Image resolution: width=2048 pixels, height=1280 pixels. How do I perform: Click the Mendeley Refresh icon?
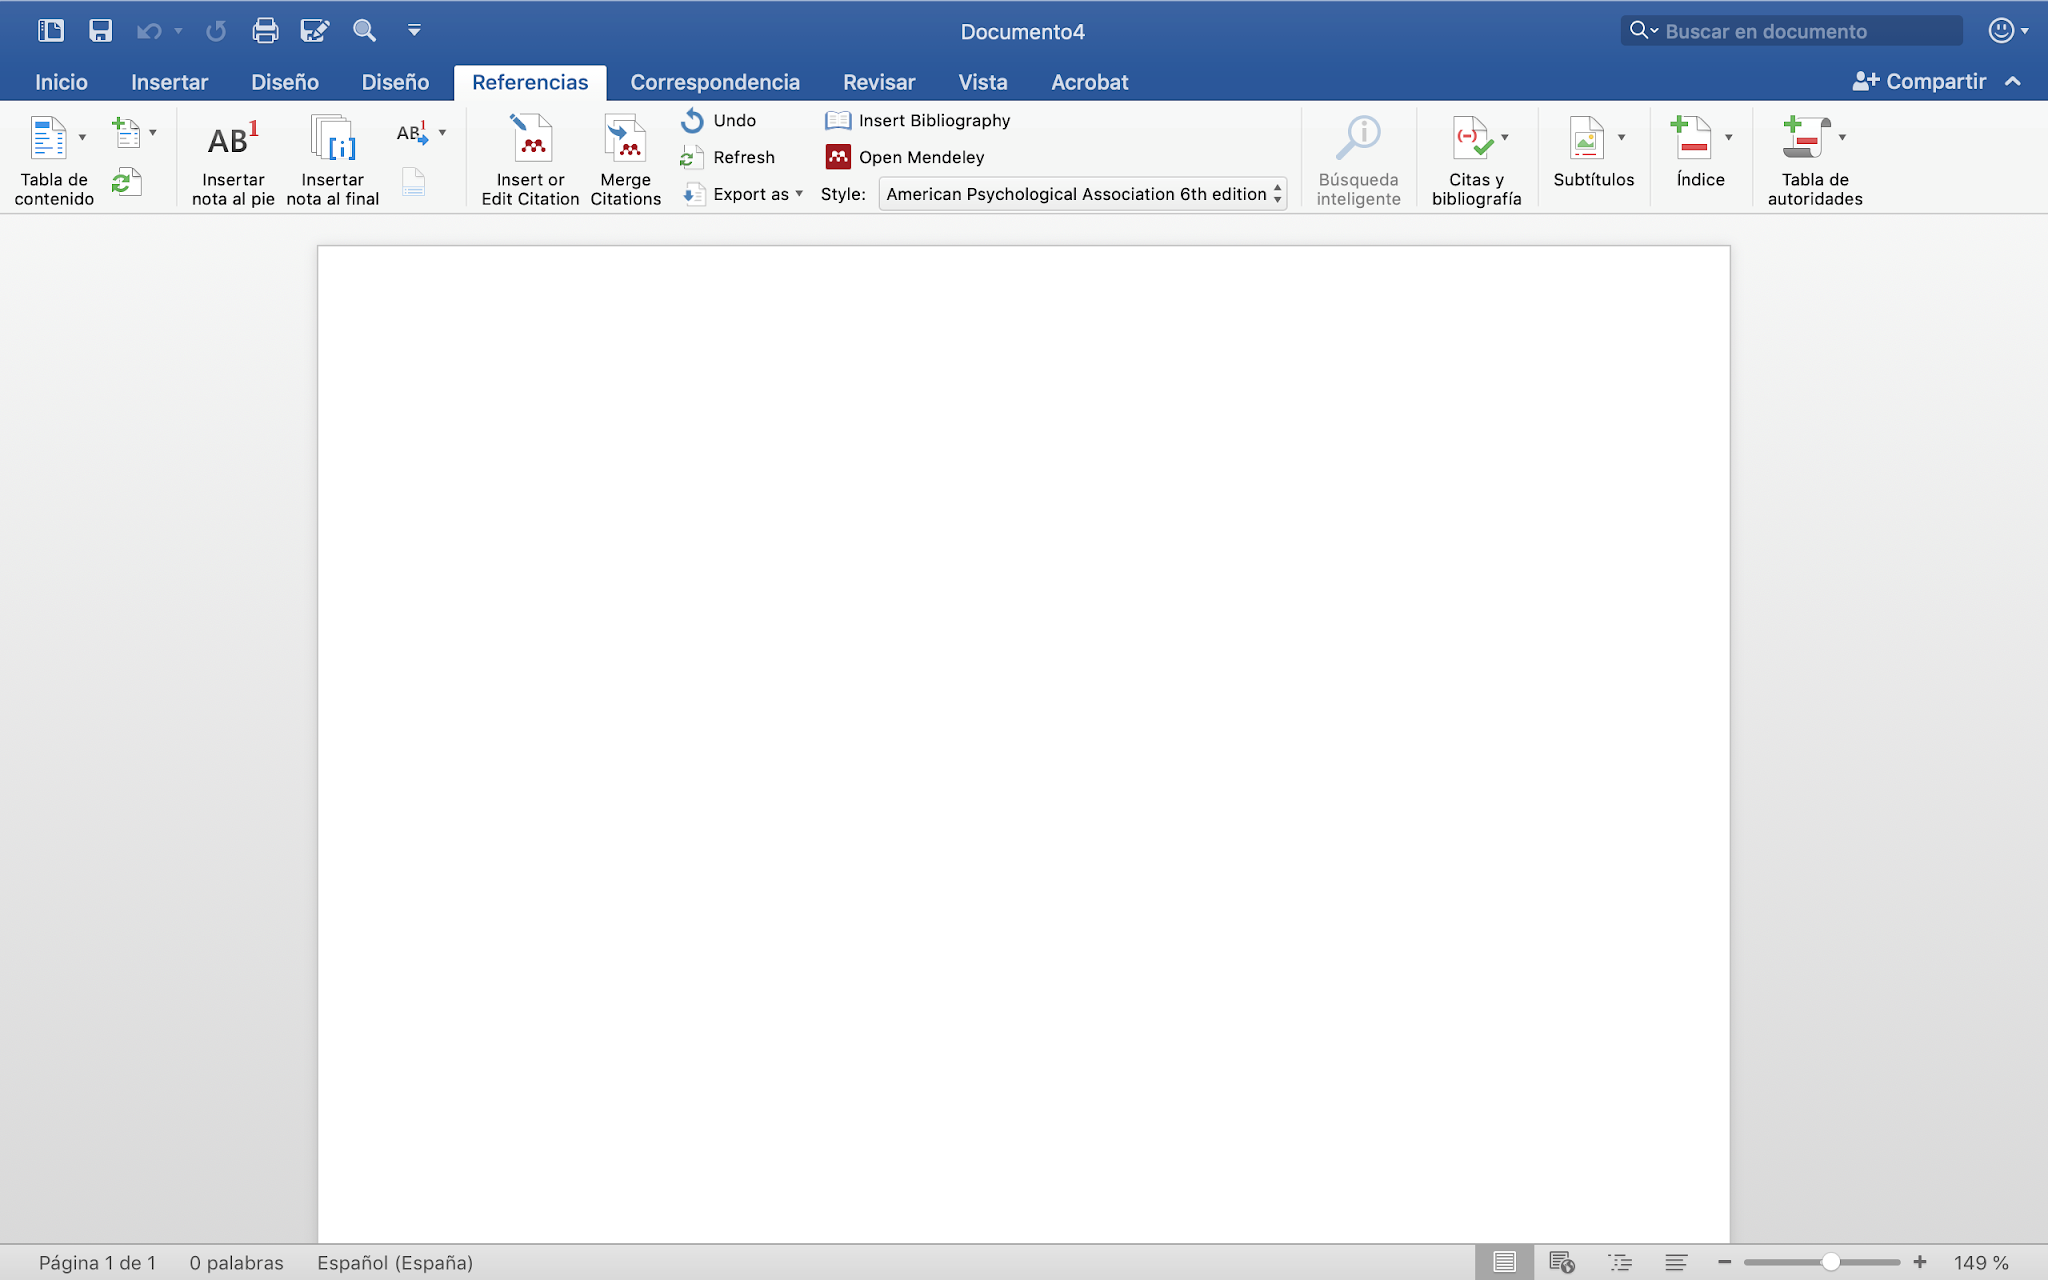coord(692,158)
